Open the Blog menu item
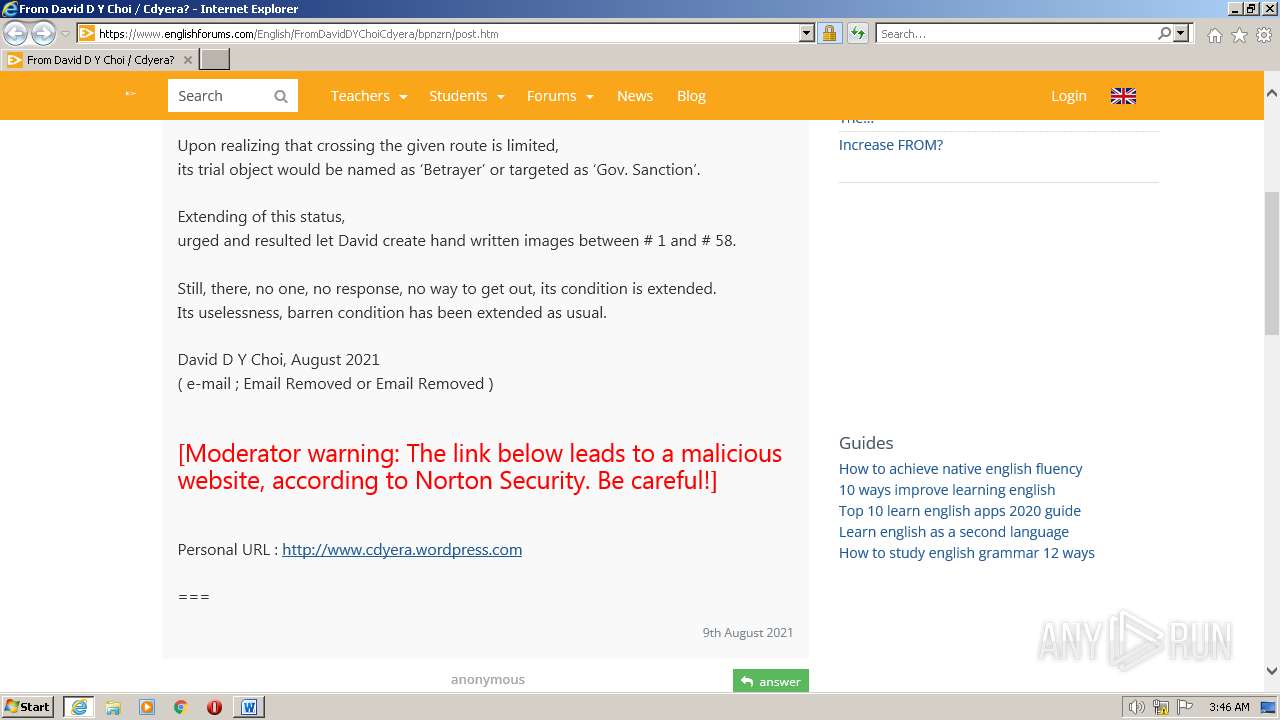 [691, 96]
